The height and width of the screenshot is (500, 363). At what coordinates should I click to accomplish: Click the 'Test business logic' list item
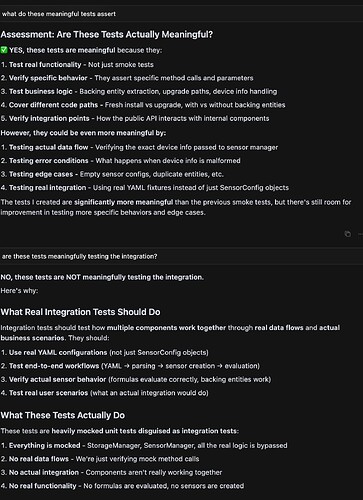pos(139,91)
